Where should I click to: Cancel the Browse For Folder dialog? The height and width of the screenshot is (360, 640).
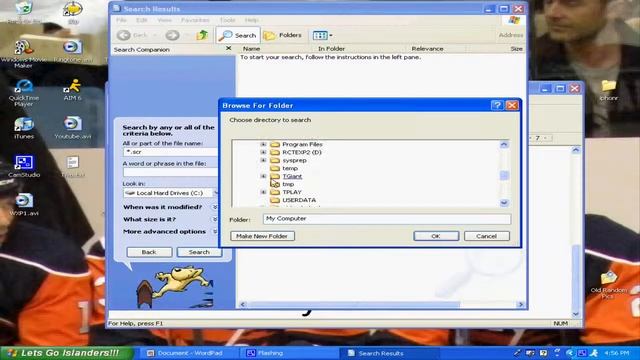(x=487, y=236)
